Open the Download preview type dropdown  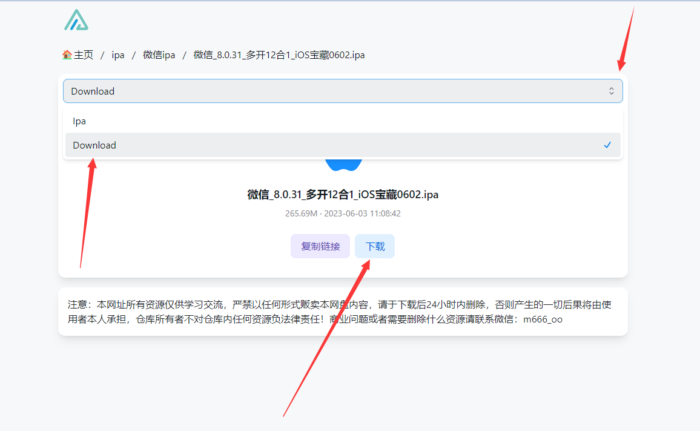point(343,91)
